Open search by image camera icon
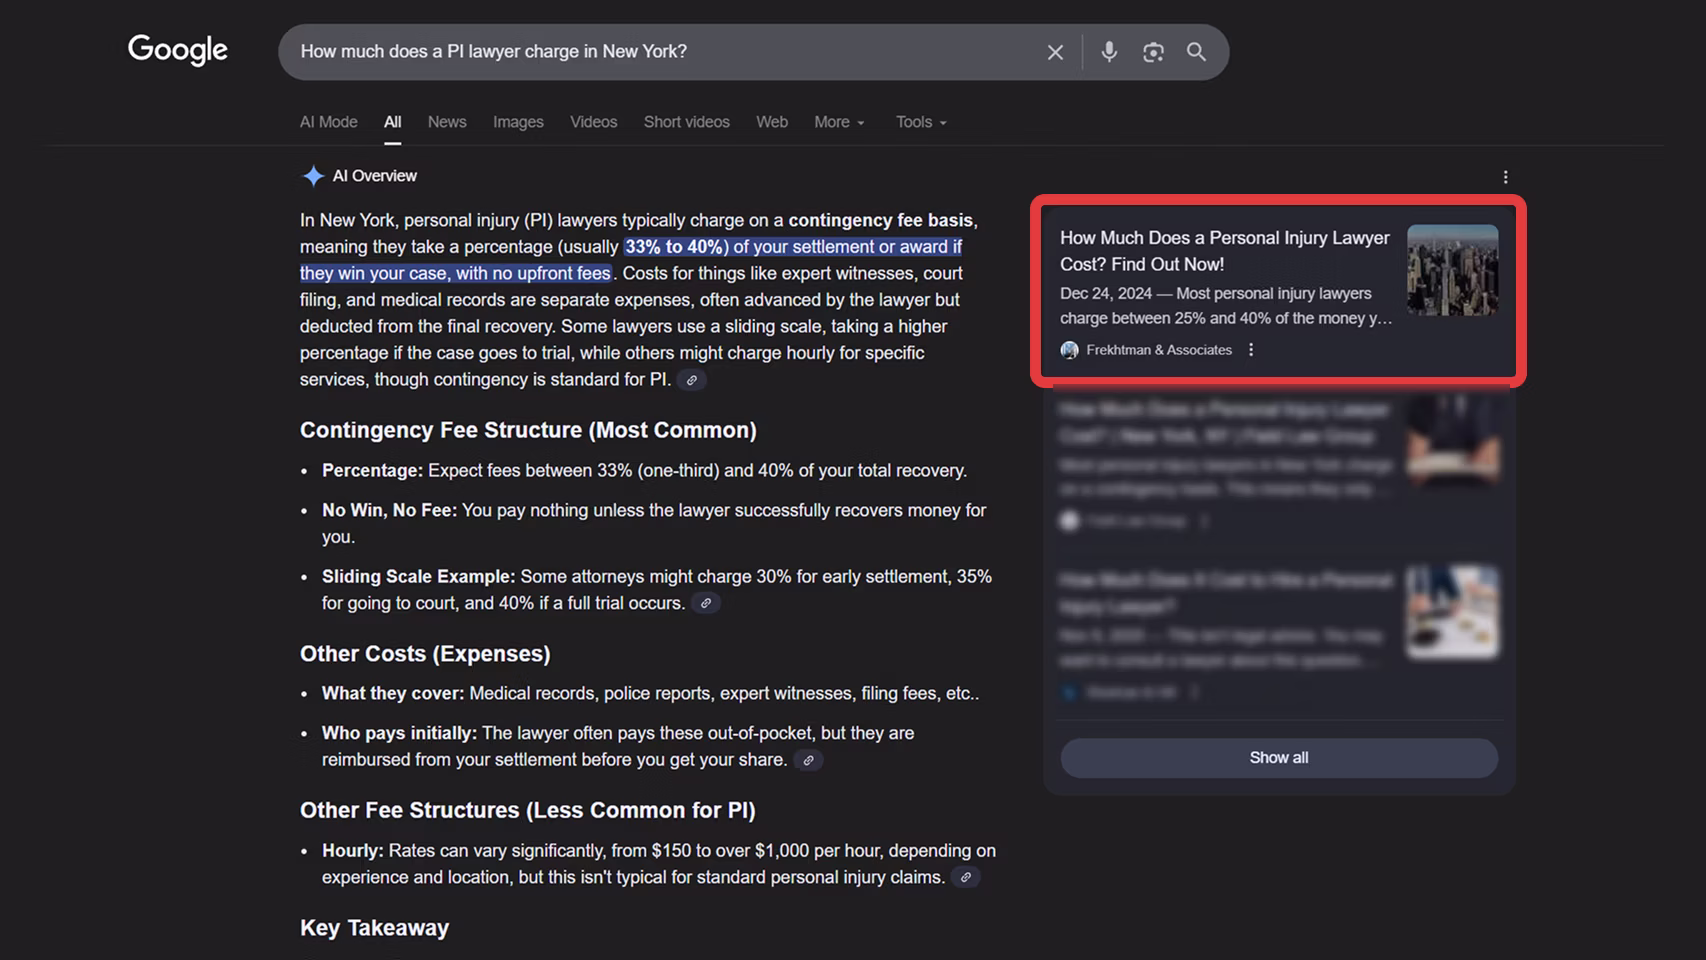Screen dimensions: 1706x960 (x=1153, y=52)
